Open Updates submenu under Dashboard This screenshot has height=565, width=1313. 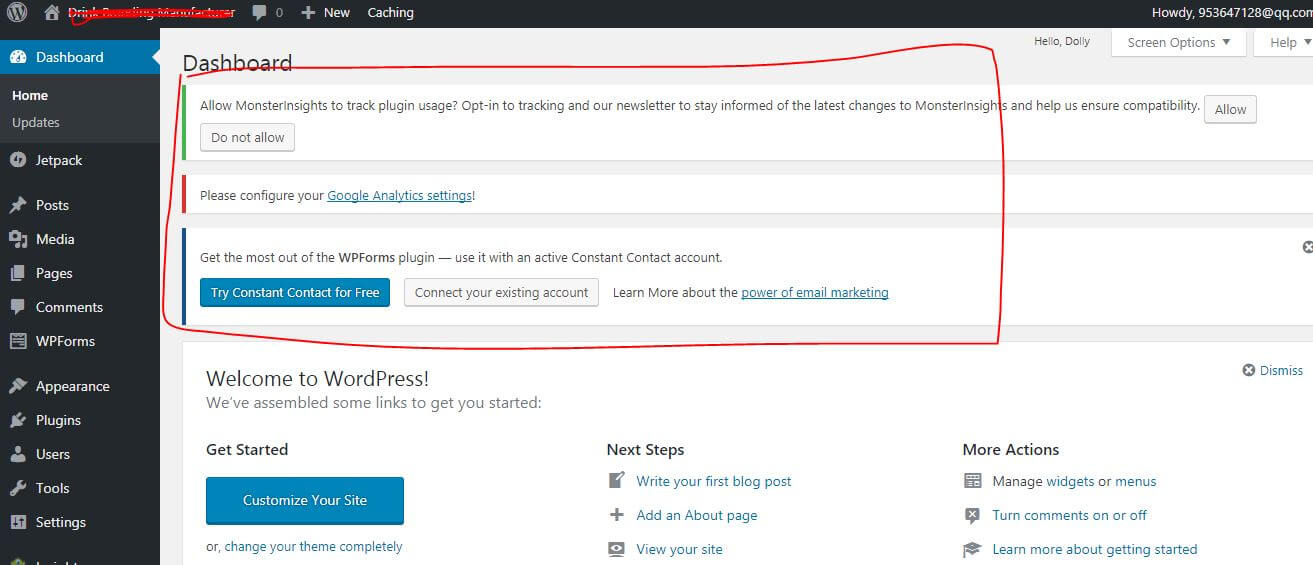(x=36, y=123)
